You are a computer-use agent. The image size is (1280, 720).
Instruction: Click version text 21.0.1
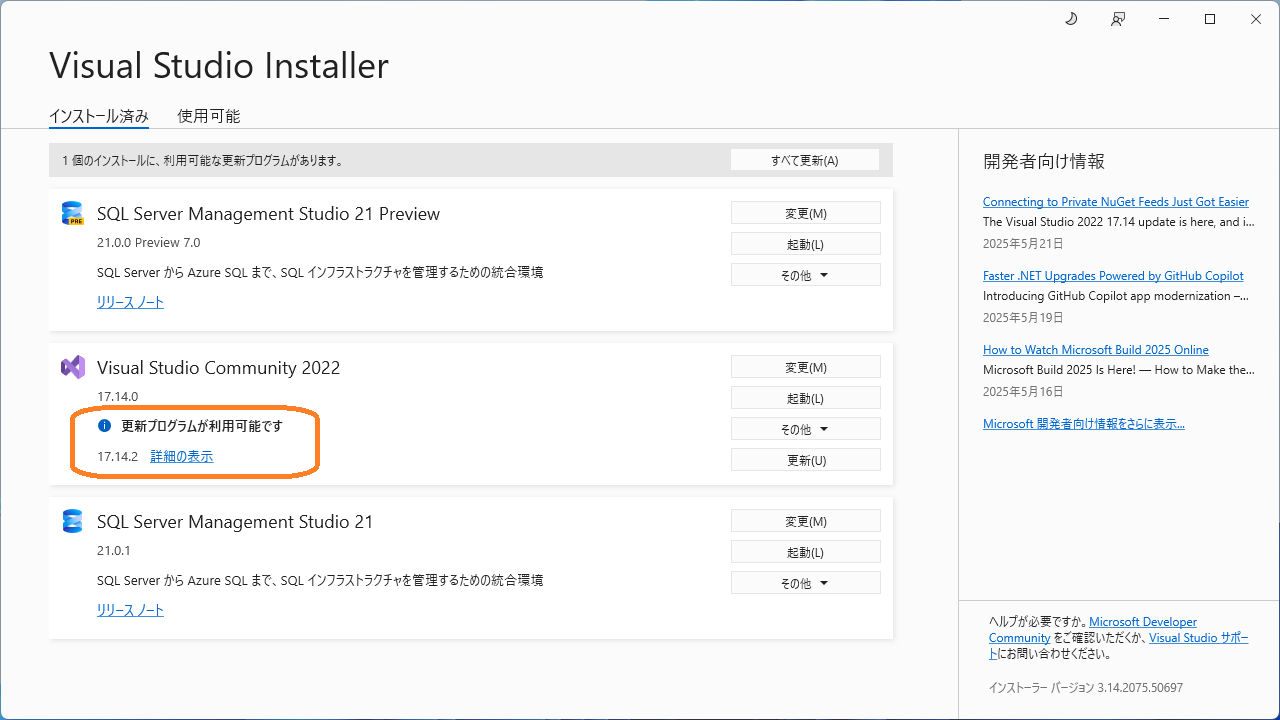point(114,551)
